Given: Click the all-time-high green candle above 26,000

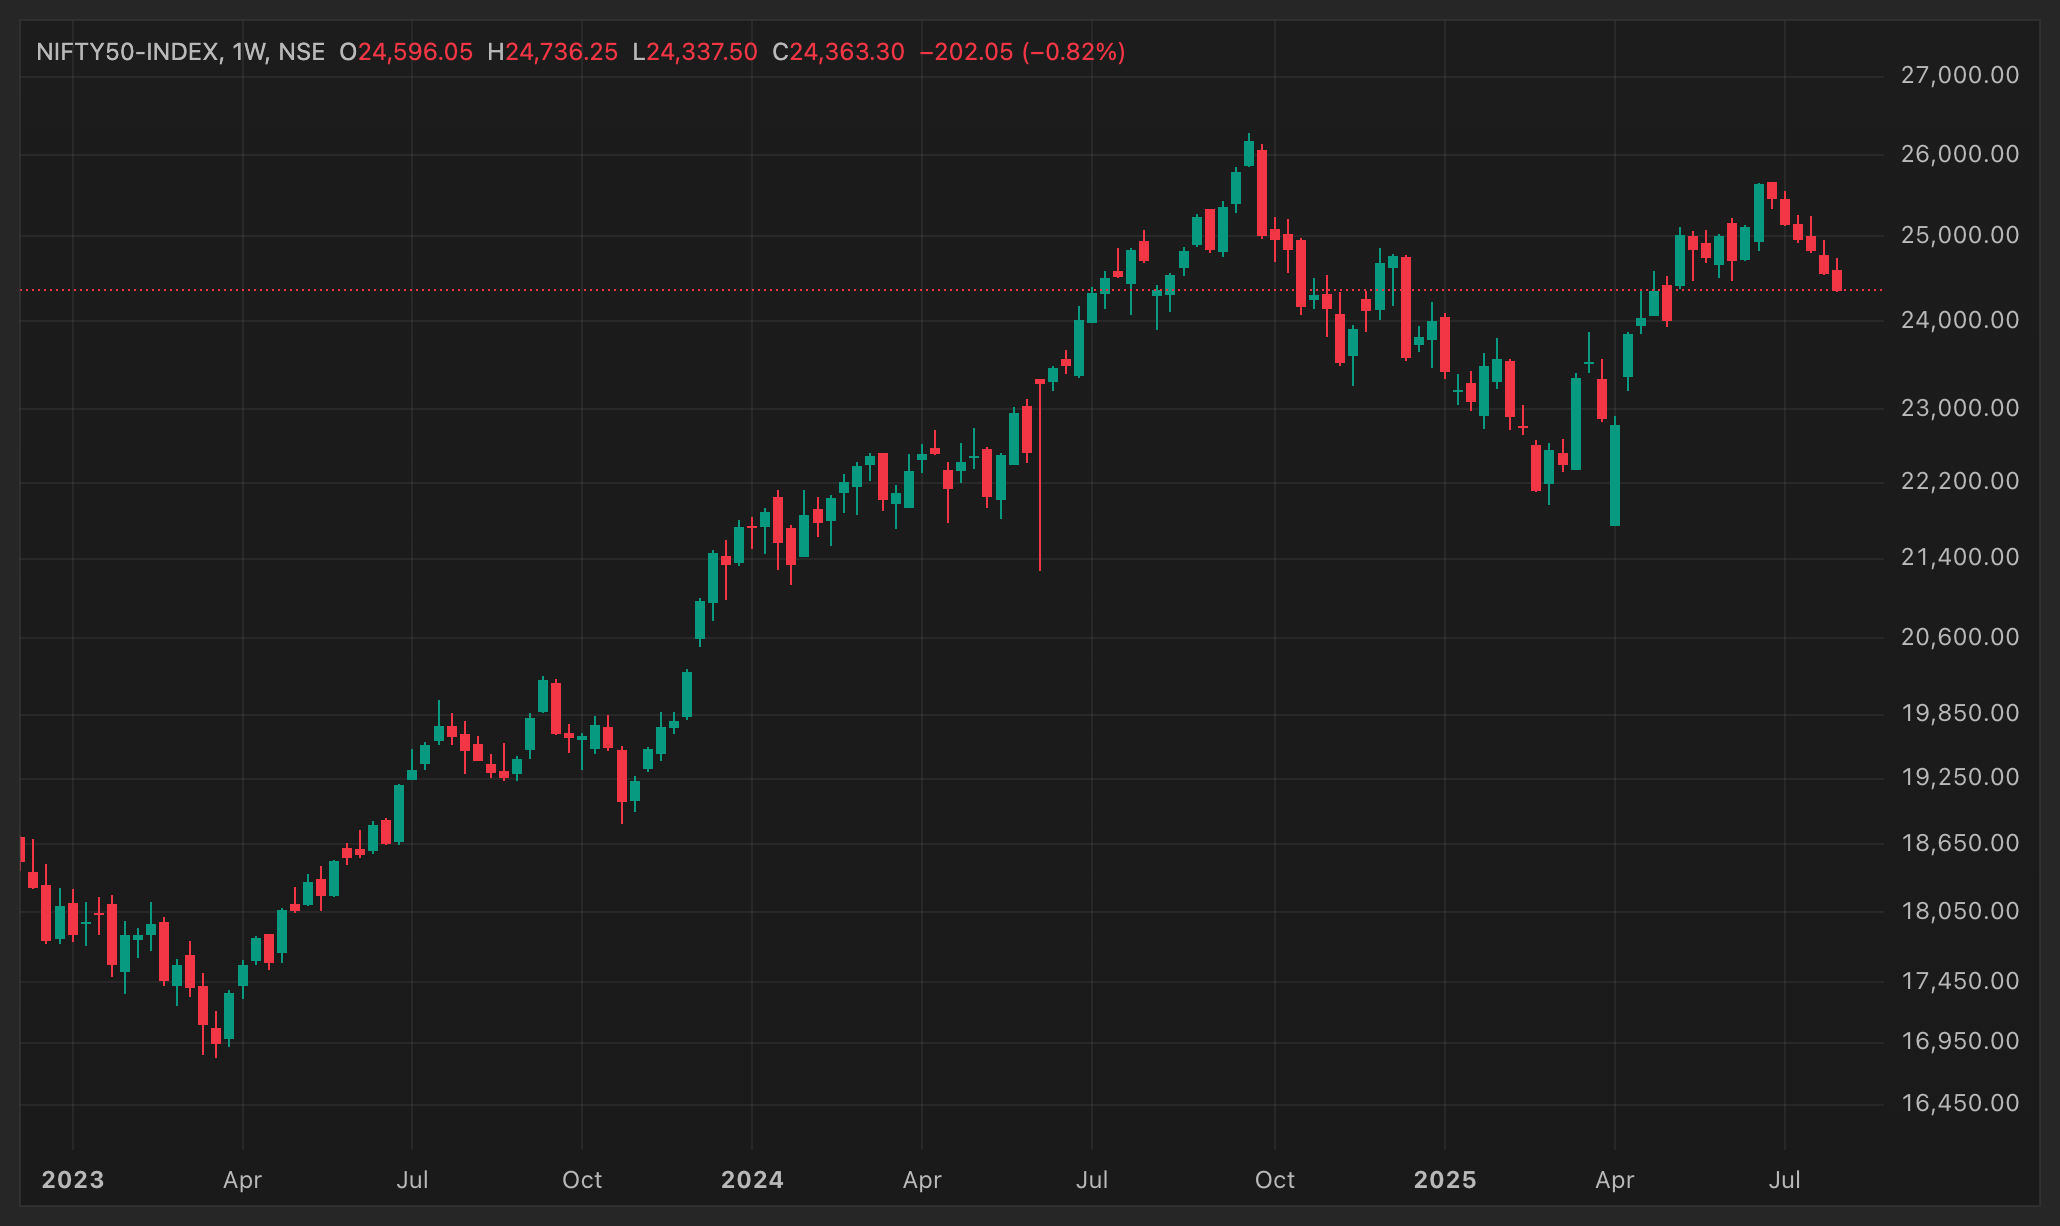Looking at the screenshot, I should tap(1249, 151).
